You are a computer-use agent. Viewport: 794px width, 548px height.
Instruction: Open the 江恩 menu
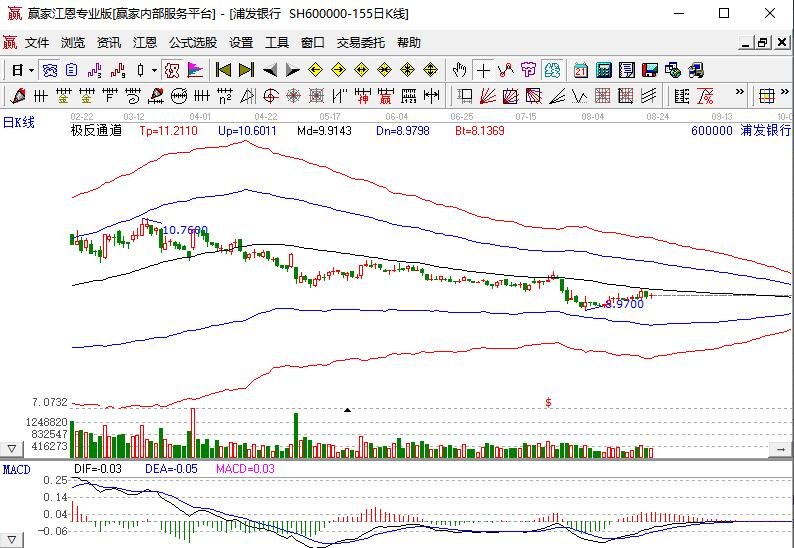click(145, 43)
